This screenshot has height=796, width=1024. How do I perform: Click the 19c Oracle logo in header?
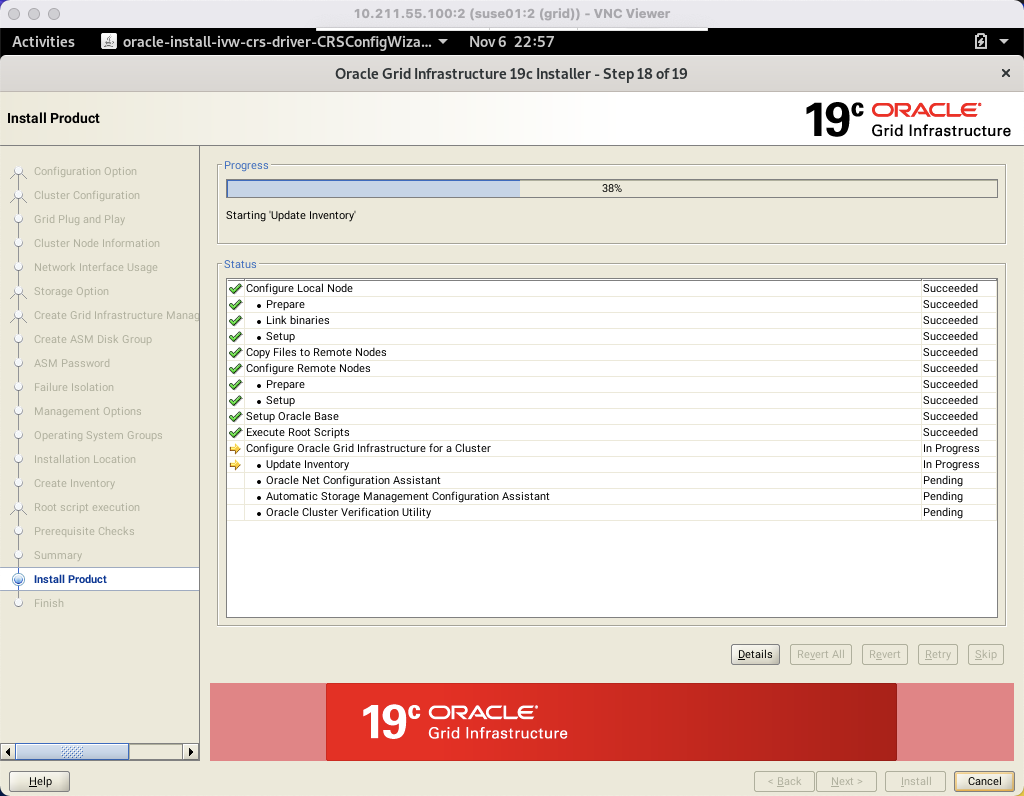click(907, 119)
